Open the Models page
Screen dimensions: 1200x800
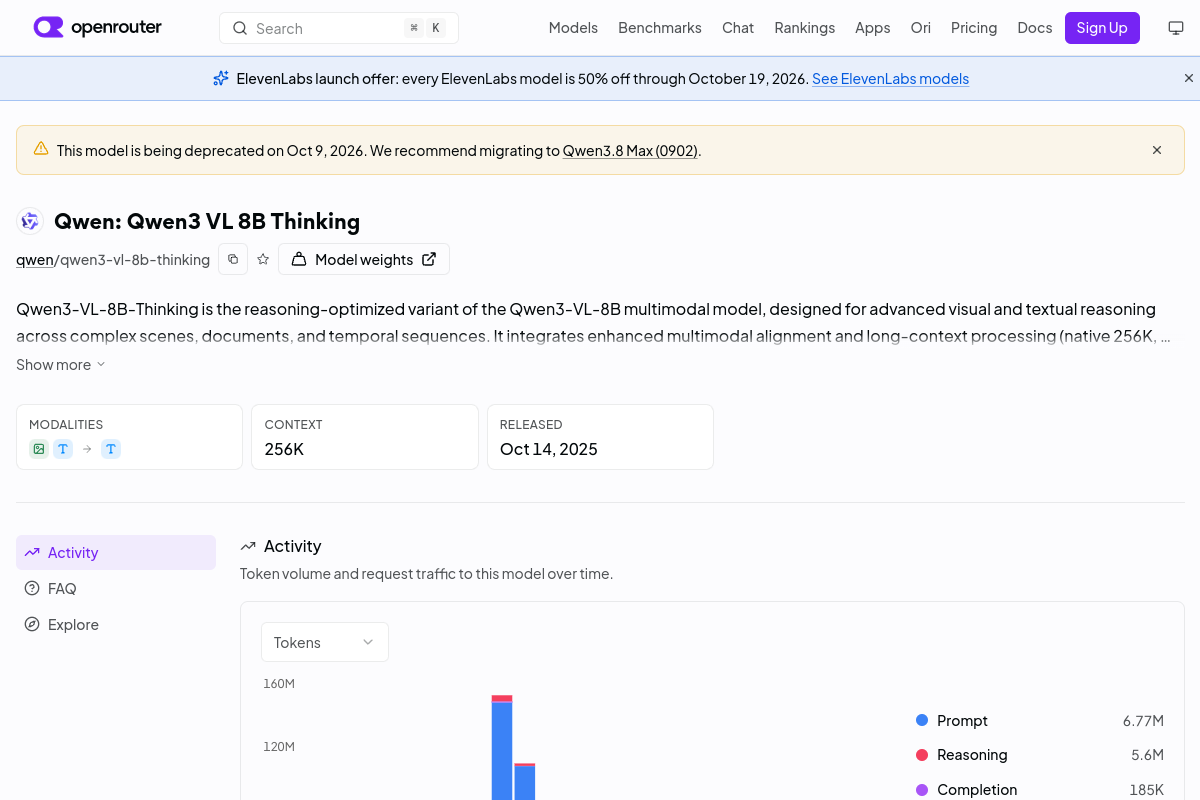(x=573, y=28)
